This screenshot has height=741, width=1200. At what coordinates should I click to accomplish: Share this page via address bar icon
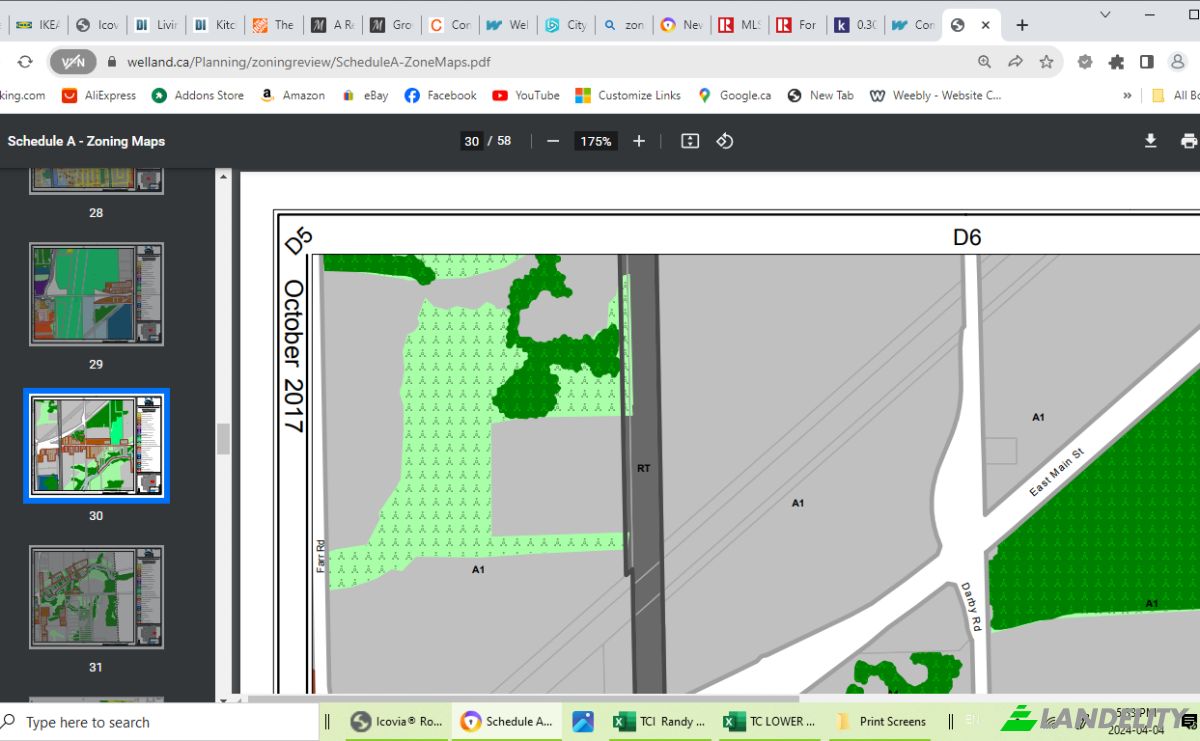1015,62
